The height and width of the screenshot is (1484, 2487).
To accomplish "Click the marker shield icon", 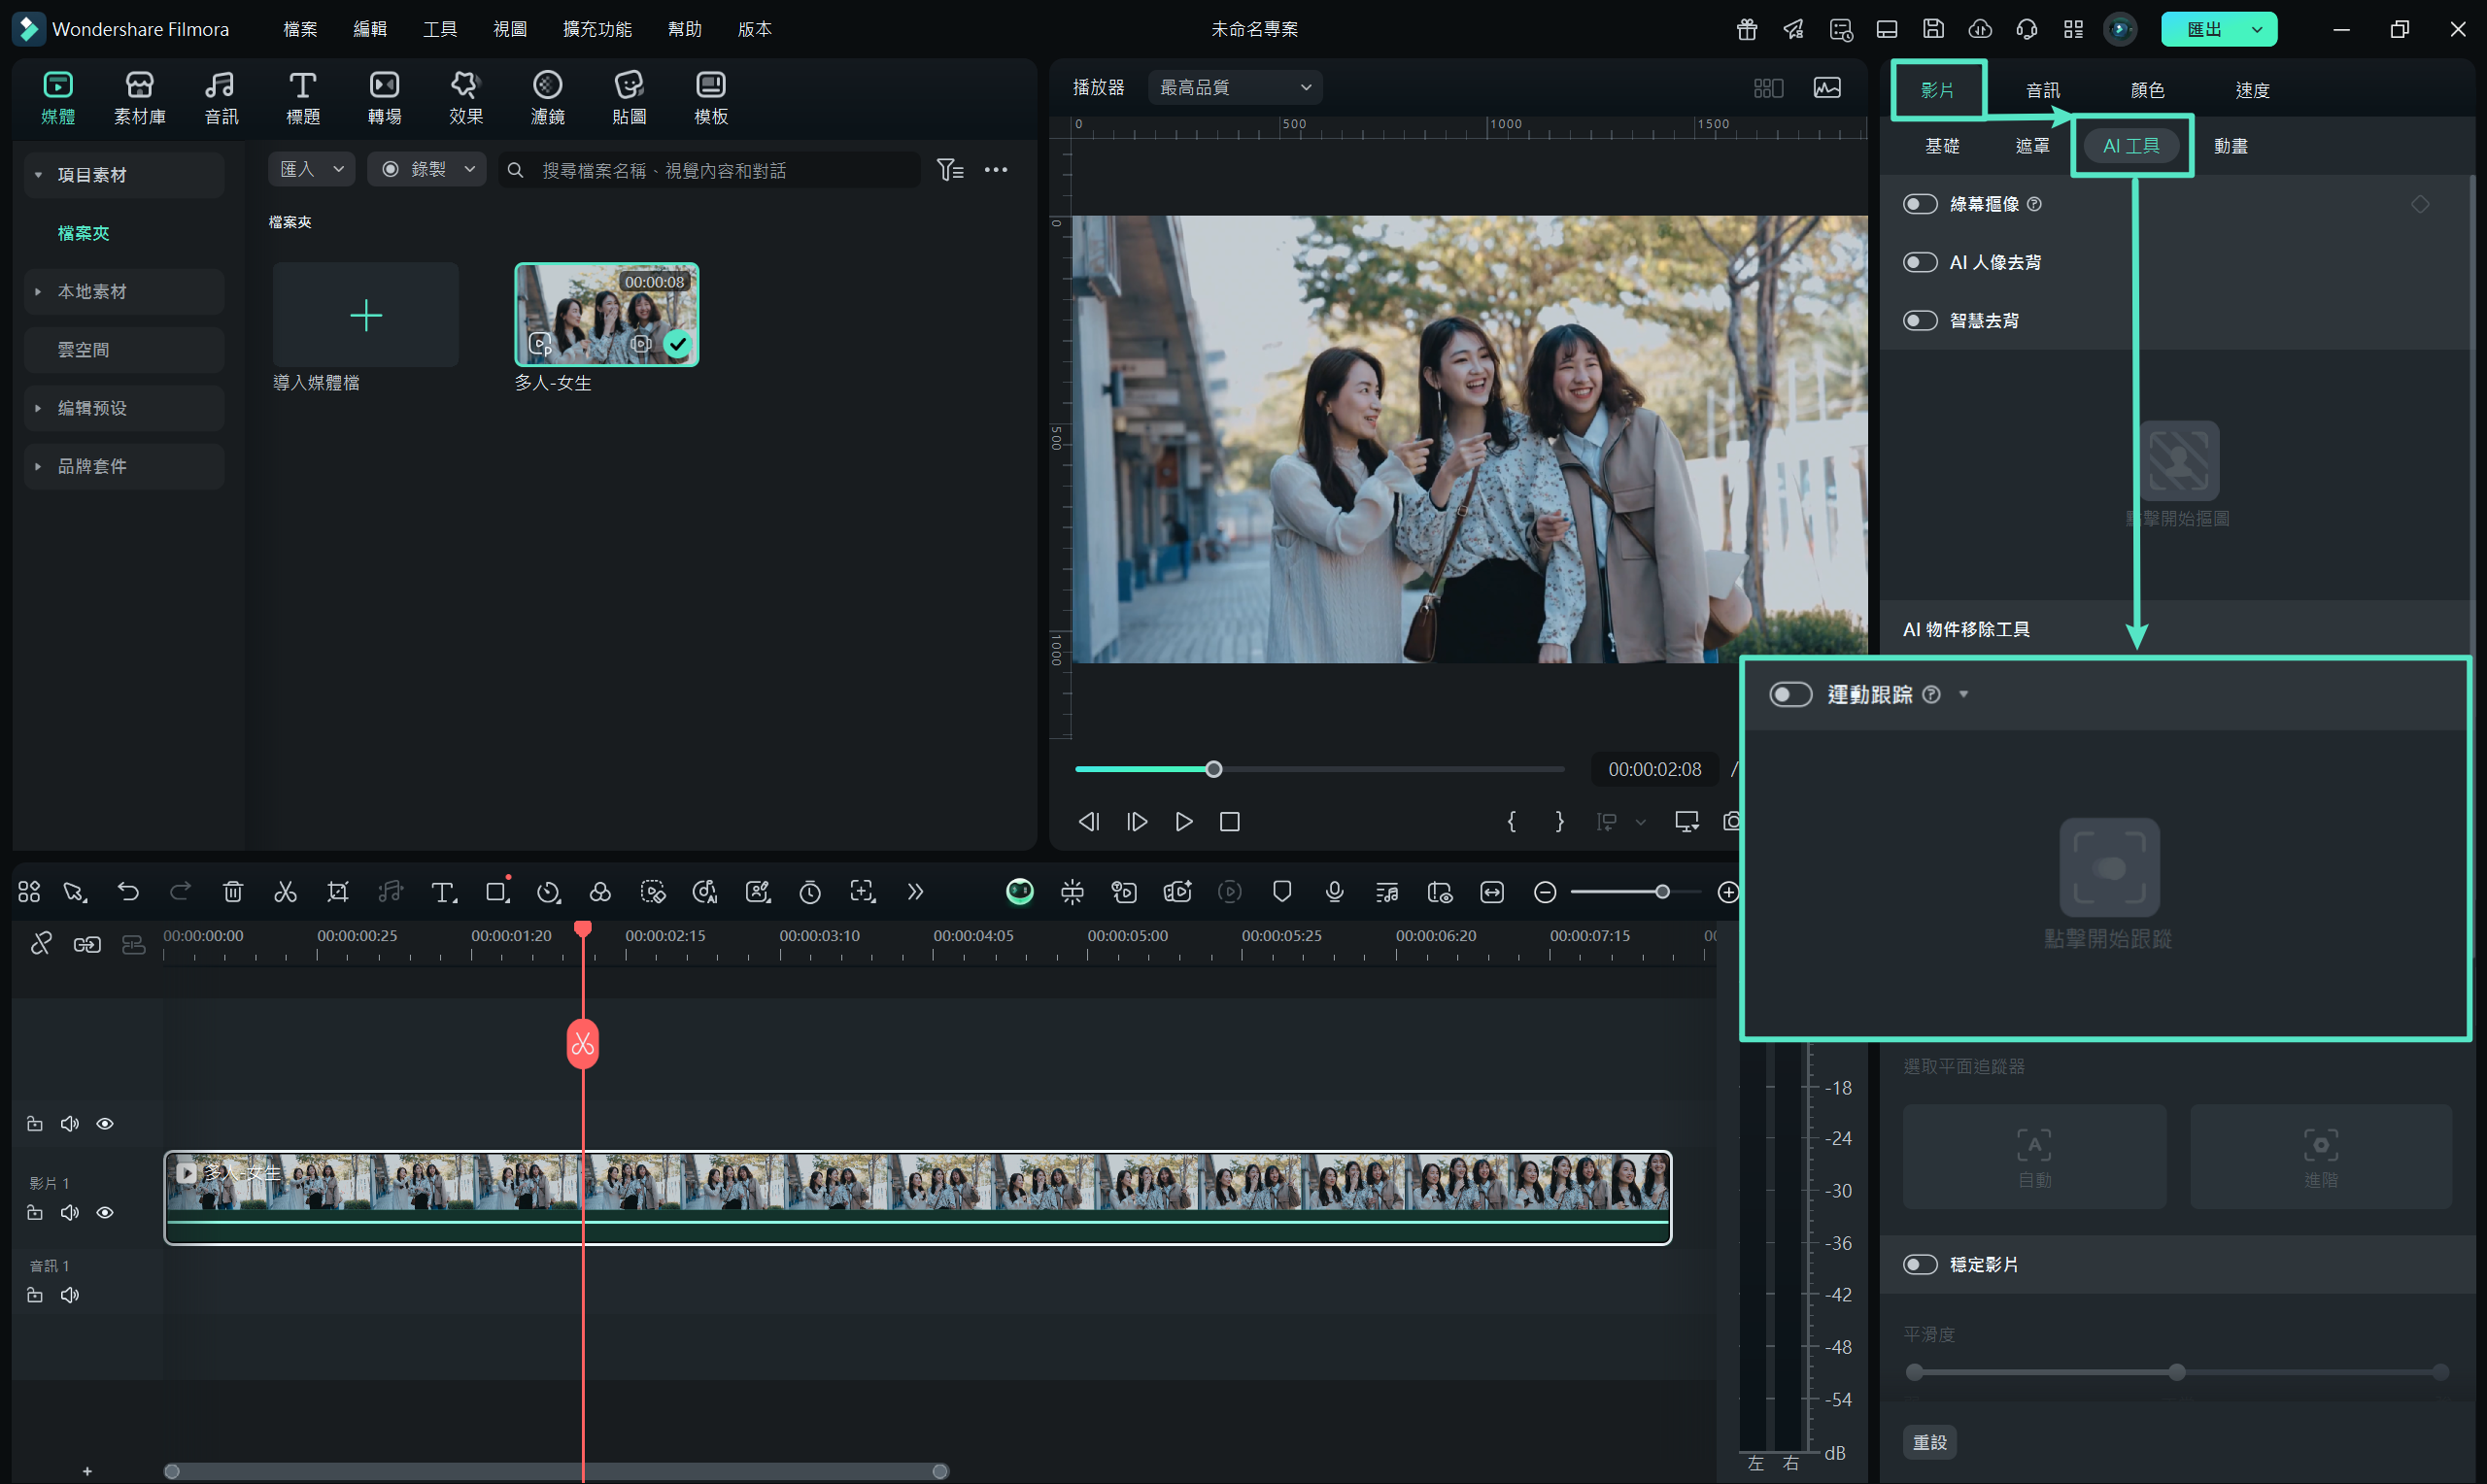I will [x=1282, y=891].
